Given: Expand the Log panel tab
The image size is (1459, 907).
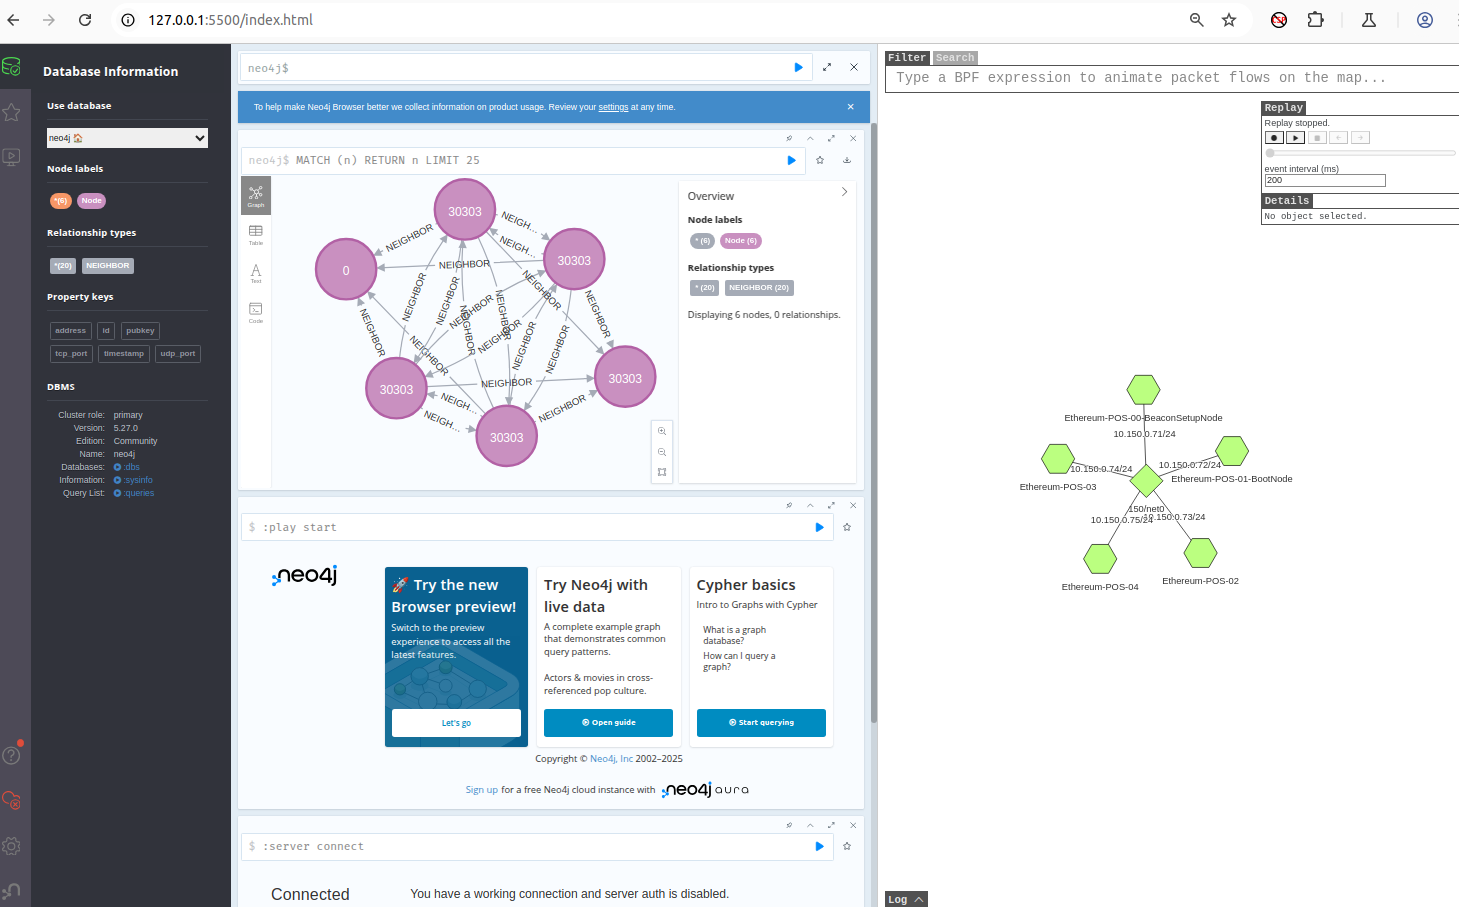Looking at the screenshot, I should (906, 899).
